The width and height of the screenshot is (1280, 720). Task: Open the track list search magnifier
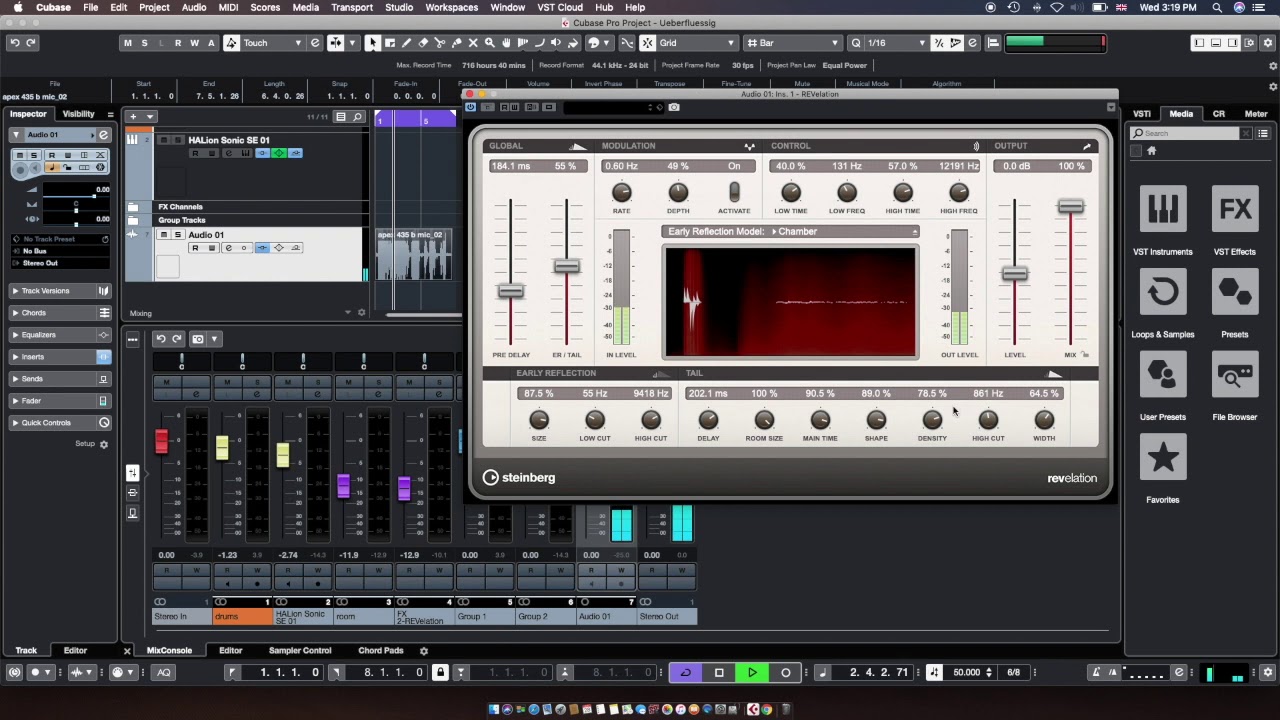(357, 117)
